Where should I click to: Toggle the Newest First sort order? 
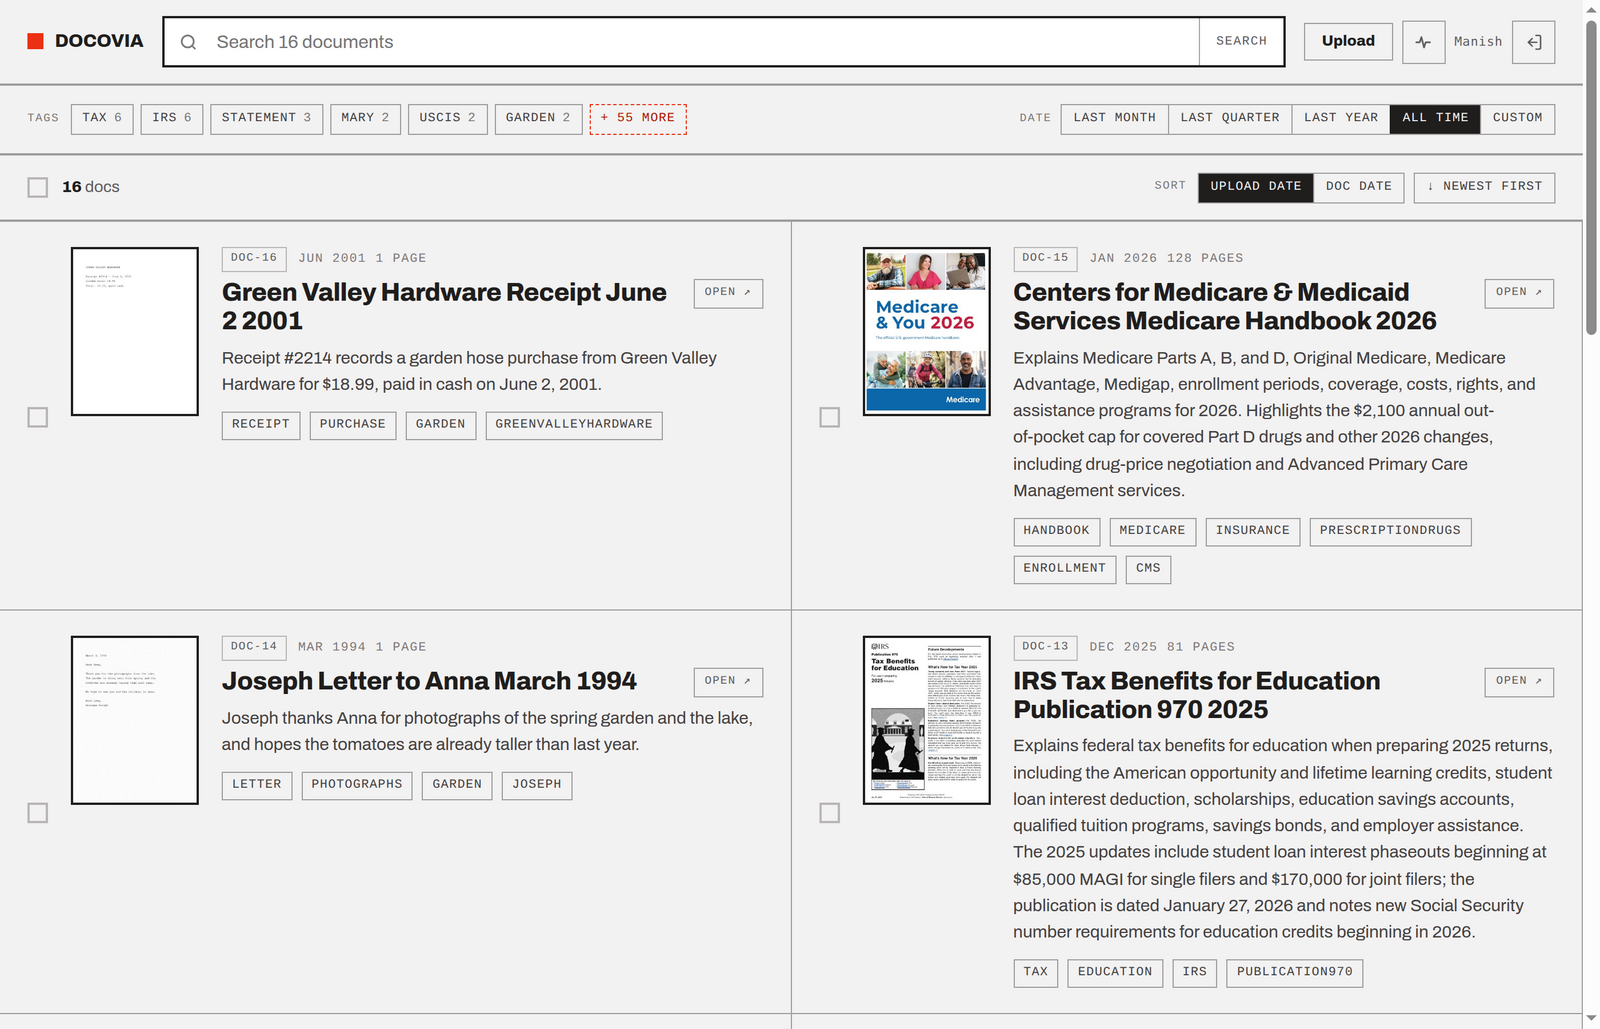[1484, 187]
